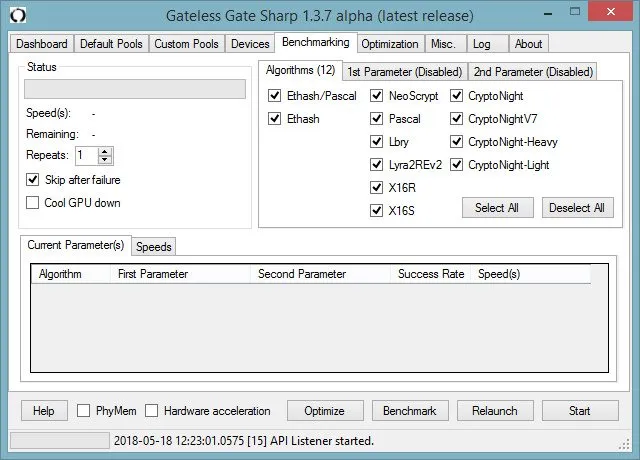This screenshot has height=460, width=640.
Task: Disable the Lbry algorithm
Action: point(376,142)
